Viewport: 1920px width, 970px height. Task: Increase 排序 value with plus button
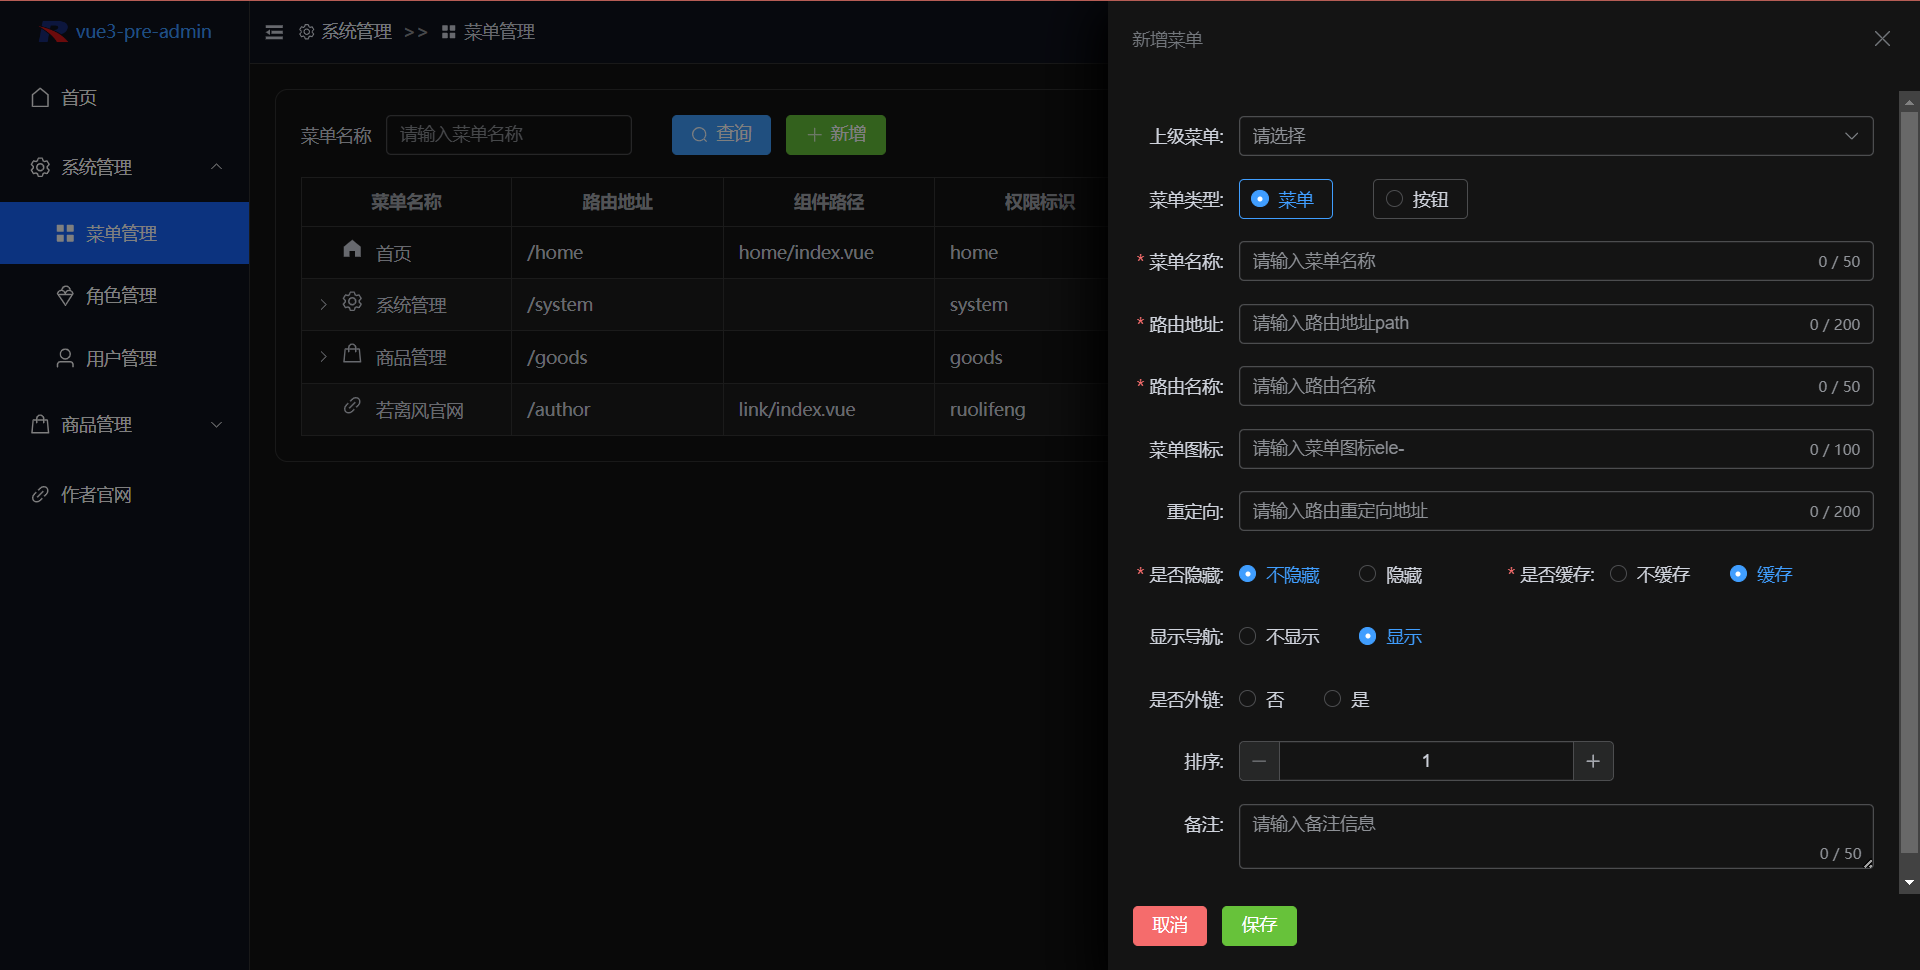(x=1593, y=761)
